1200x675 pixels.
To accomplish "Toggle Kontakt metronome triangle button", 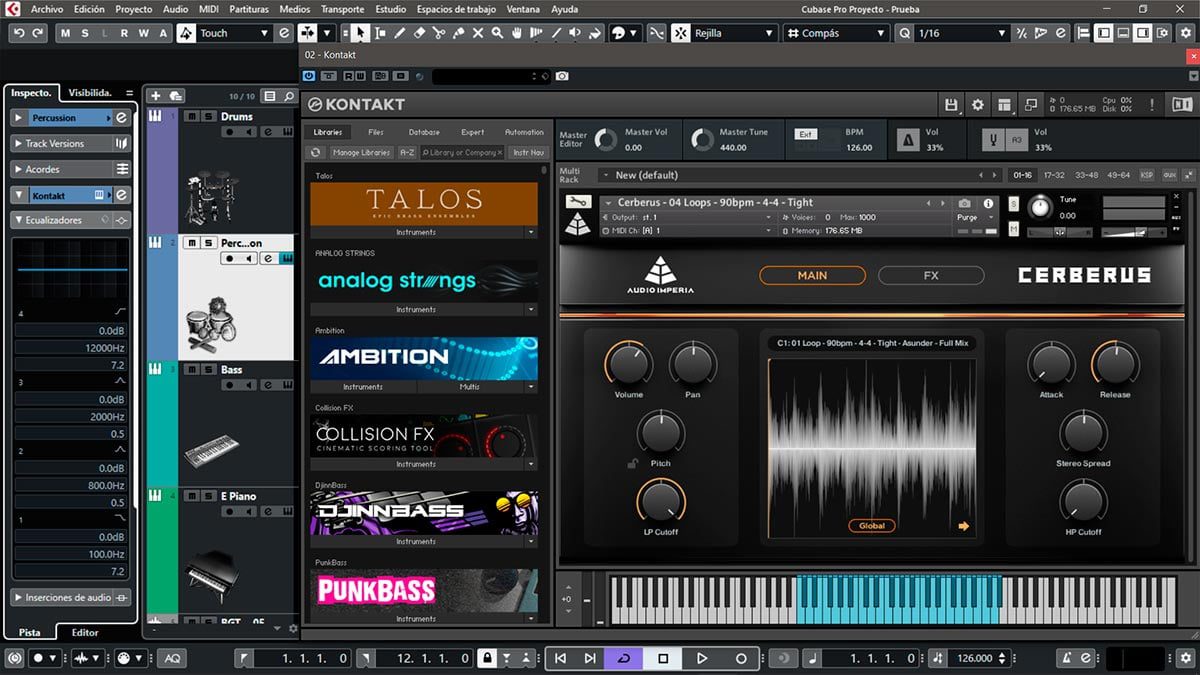I will (908, 139).
